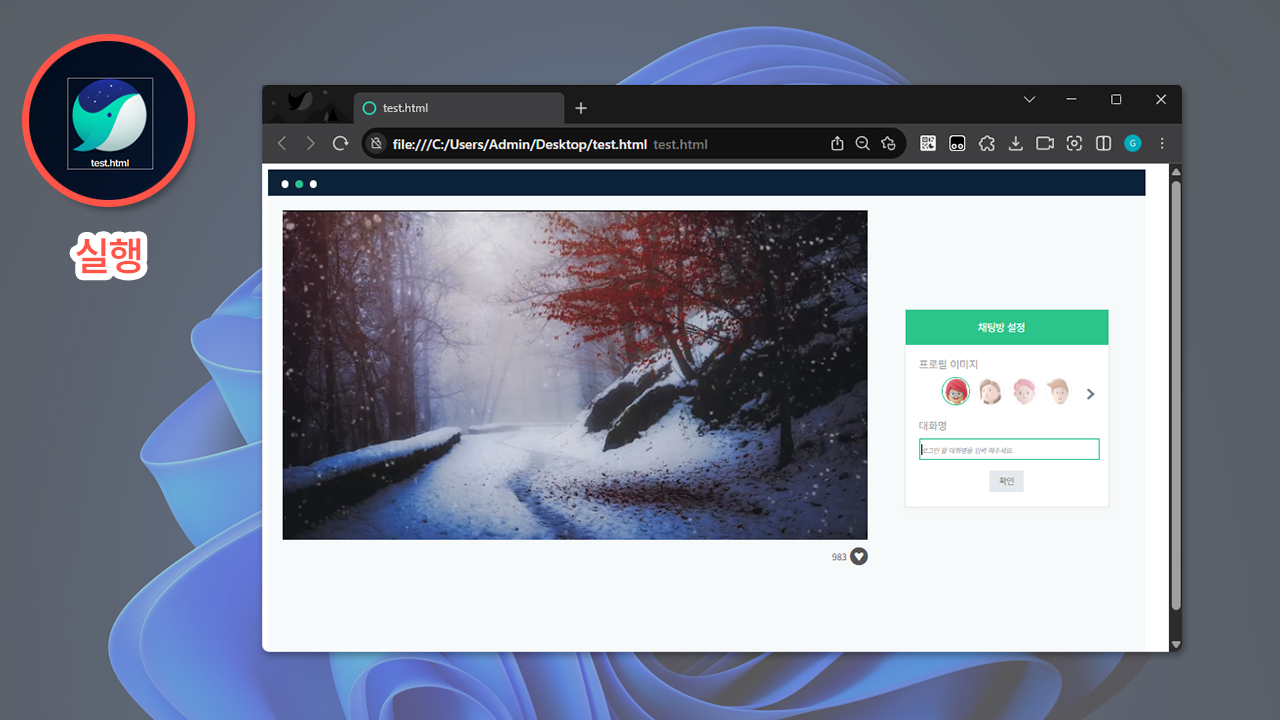The height and width of the screenshot is (720, 1280).
Task: Open the tab list dropdown chevron
Action: coord(1029,100)
